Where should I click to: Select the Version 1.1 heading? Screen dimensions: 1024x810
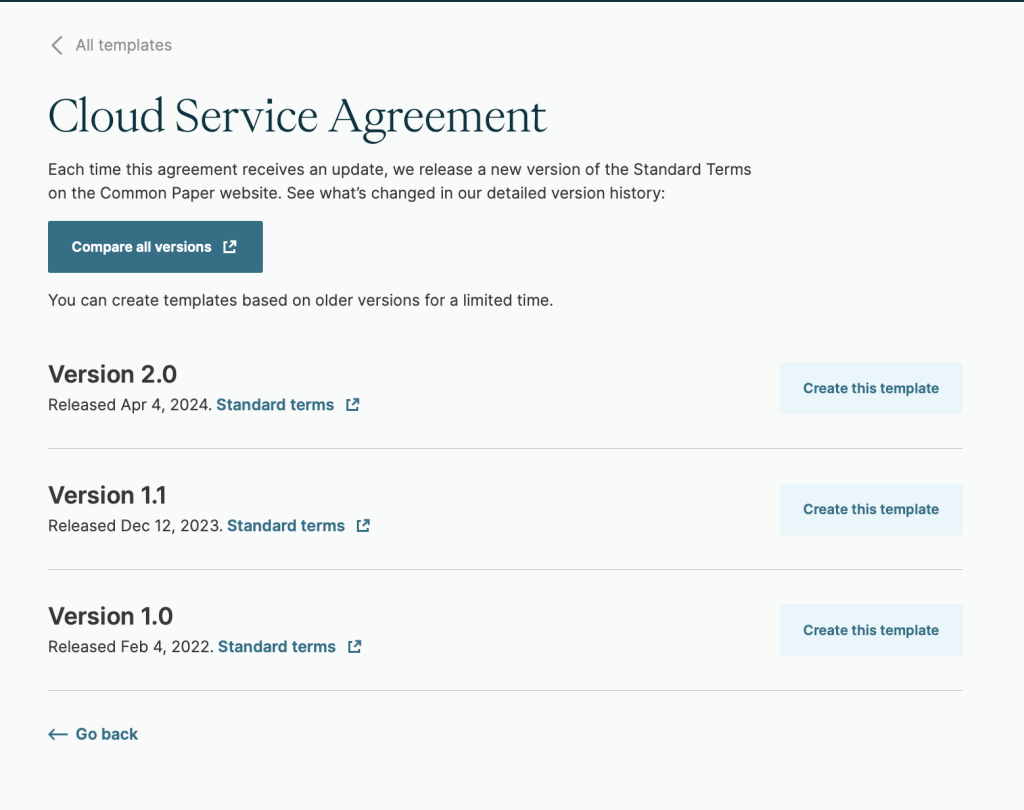(107, 495)
